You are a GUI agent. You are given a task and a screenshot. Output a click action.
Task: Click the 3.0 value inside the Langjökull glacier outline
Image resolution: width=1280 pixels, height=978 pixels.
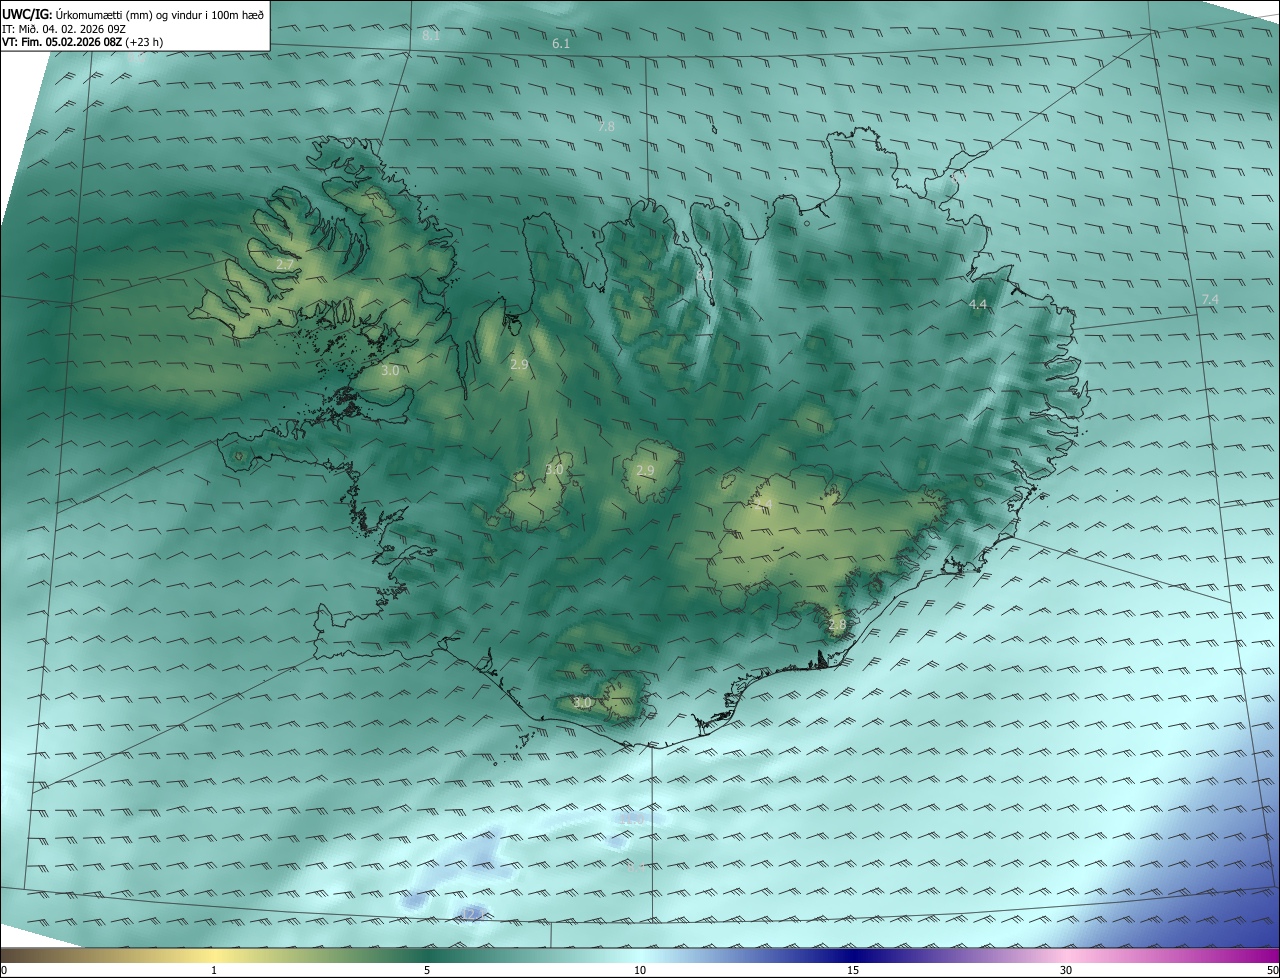click(555, 470)
